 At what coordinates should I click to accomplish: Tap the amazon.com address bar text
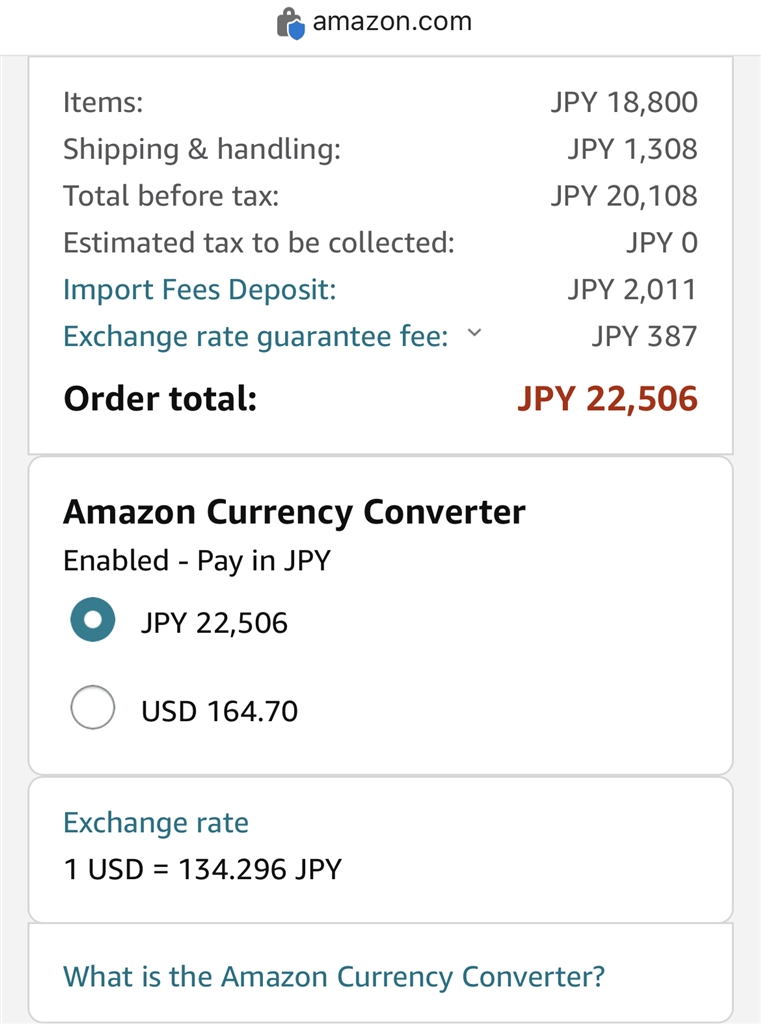(391, 22)
